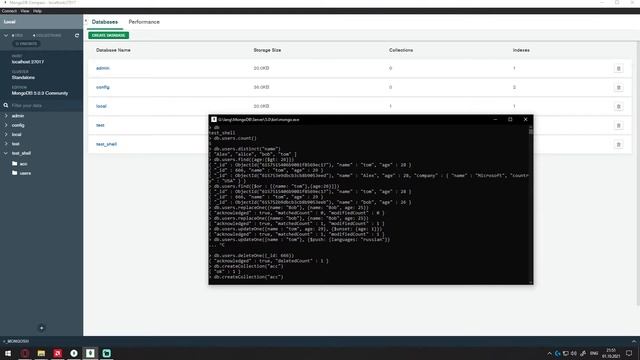640x360 pixels.
Task: Sort by the Database Name column header
Action: click(x=113, y=50)
